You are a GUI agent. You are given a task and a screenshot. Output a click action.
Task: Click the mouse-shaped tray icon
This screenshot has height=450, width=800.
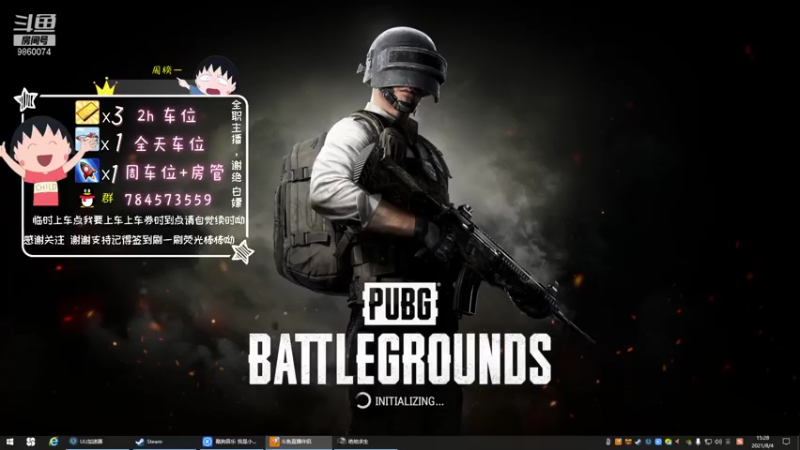pyautogui.click(x=608, y=442)
